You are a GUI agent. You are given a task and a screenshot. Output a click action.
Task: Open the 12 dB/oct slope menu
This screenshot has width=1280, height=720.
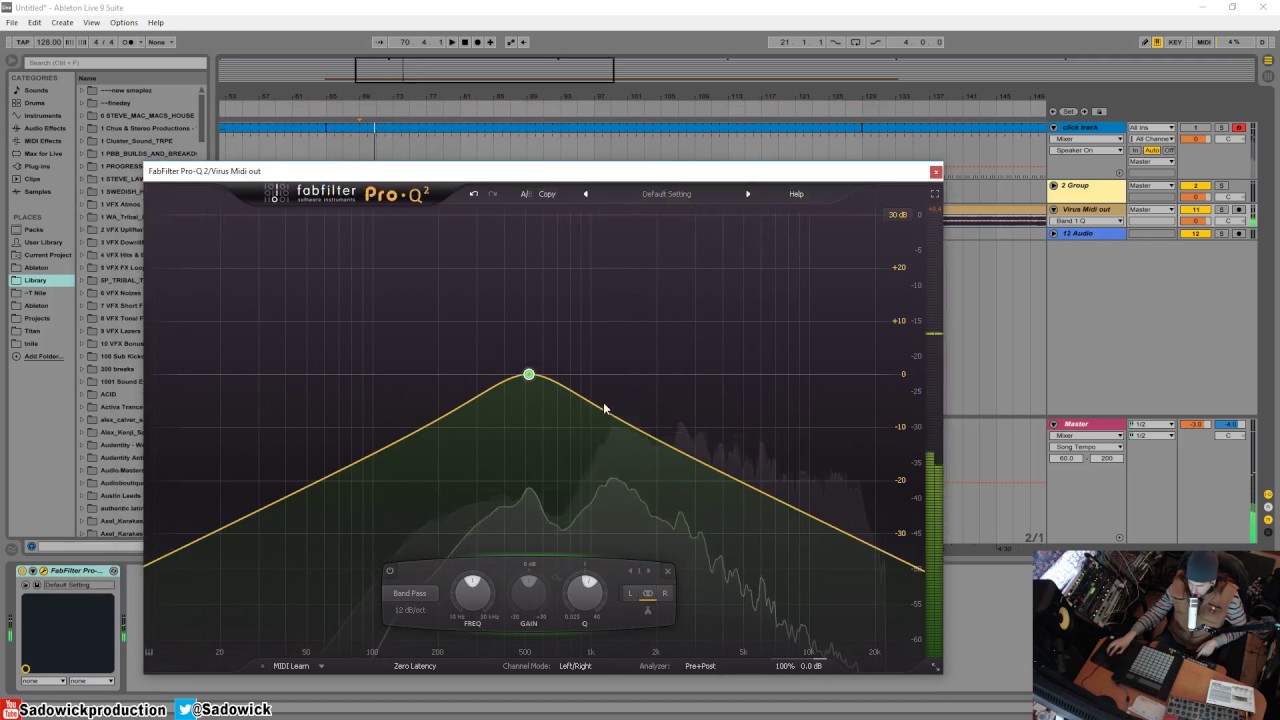click(409, 610)
